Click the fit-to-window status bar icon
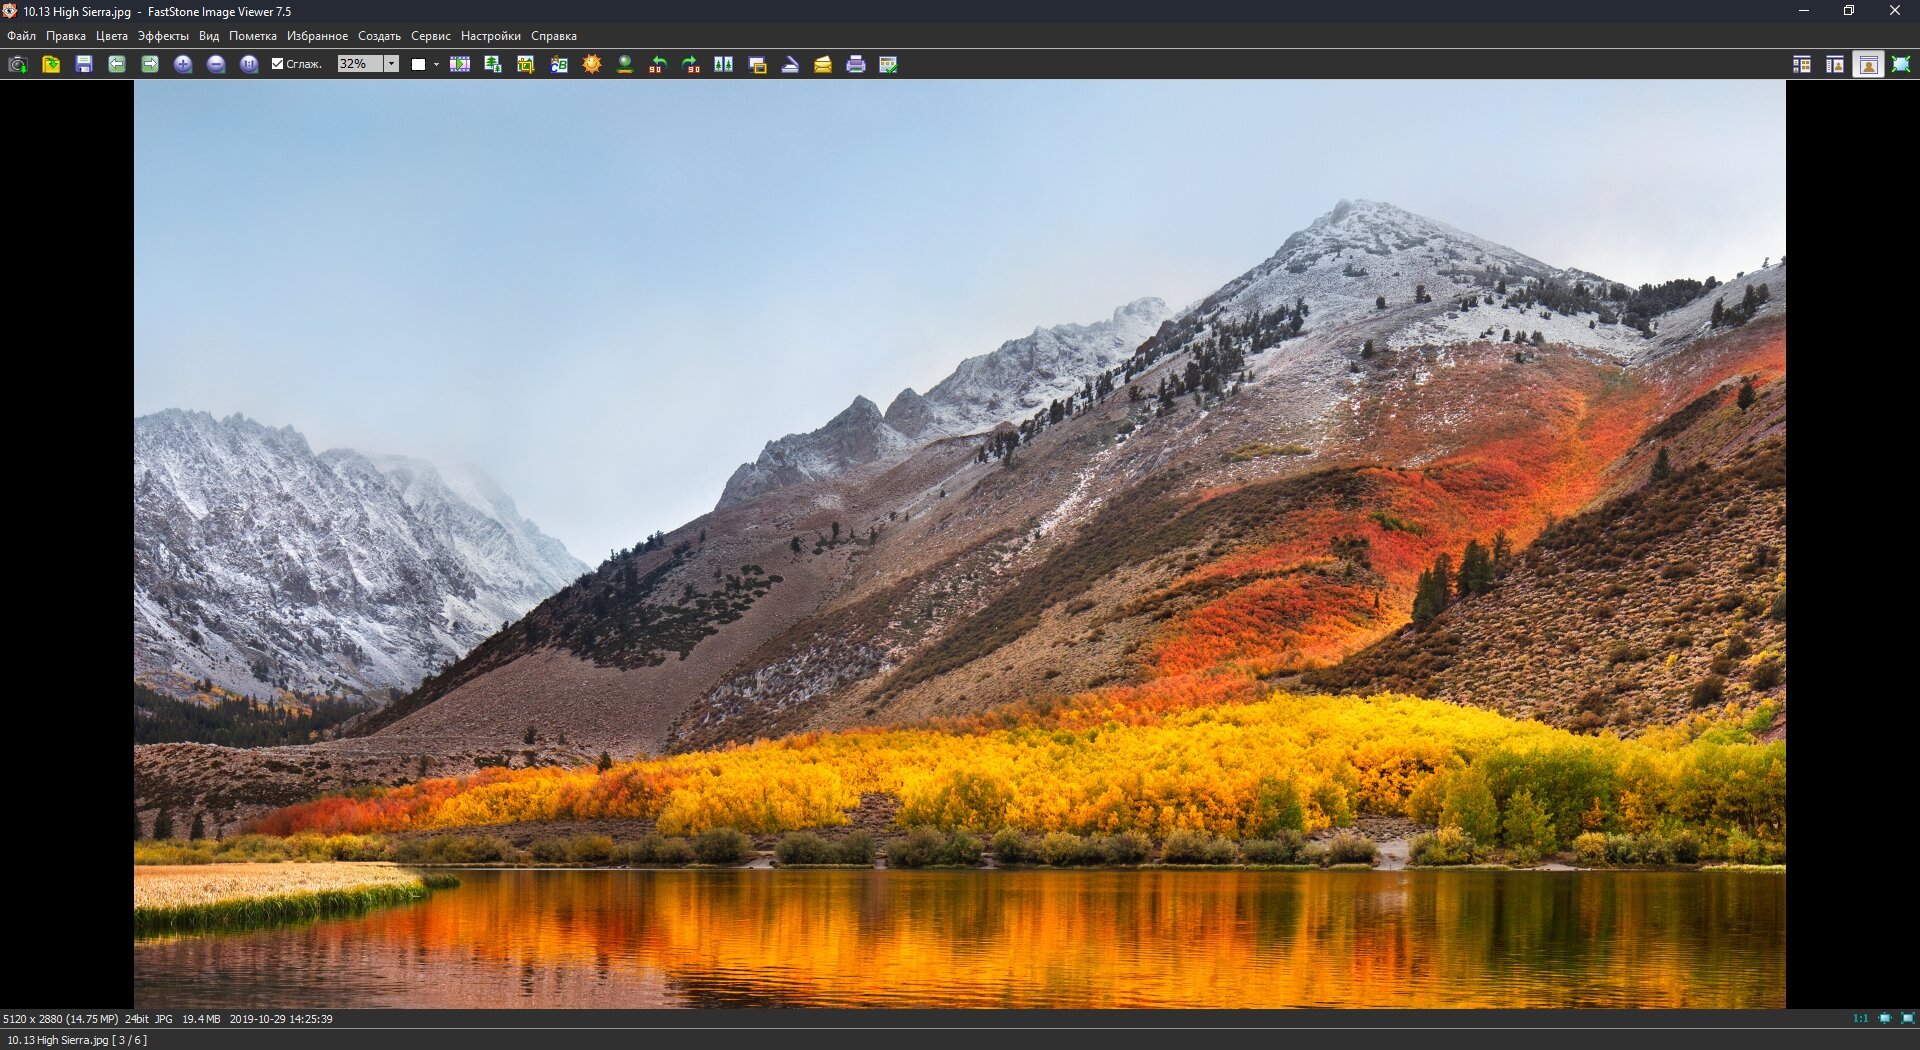The image size is (1920, 1050). coord(1885,1019)
